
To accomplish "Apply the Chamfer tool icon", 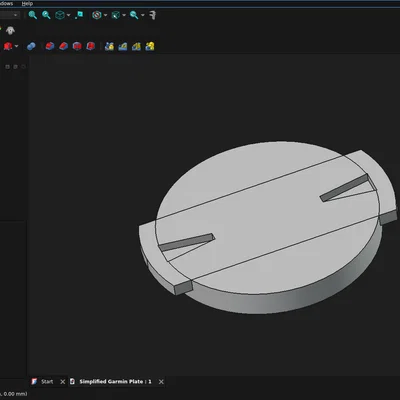I will pos(63,46).
